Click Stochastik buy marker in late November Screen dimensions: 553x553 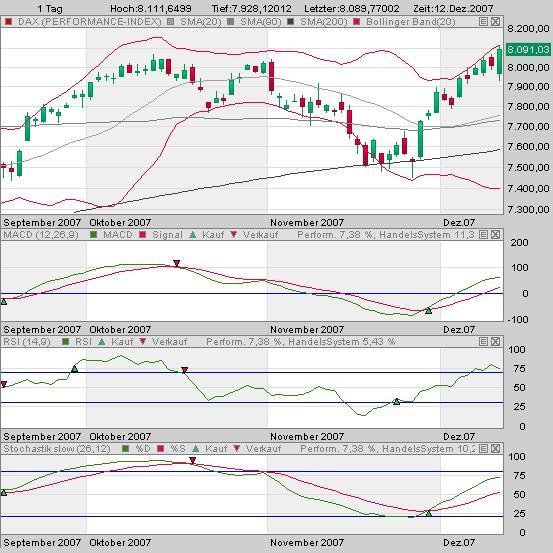tap(429, 514)
